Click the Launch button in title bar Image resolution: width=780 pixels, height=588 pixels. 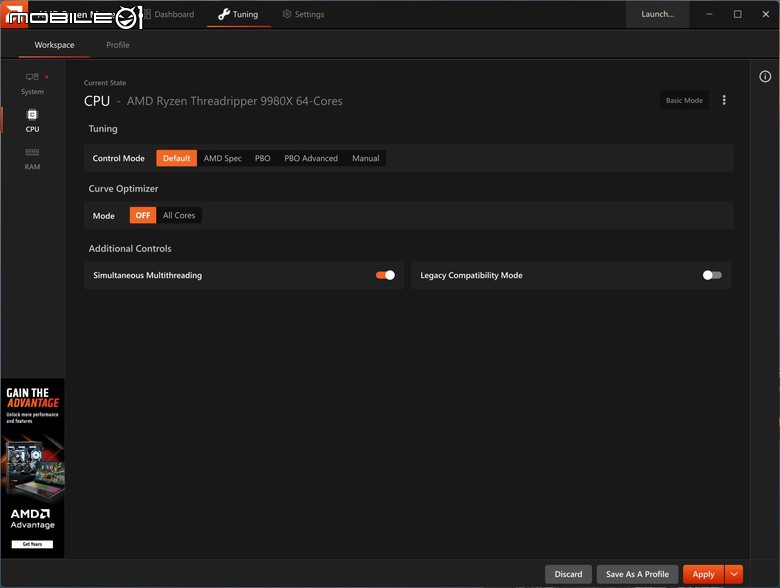(x=657, y=14)
